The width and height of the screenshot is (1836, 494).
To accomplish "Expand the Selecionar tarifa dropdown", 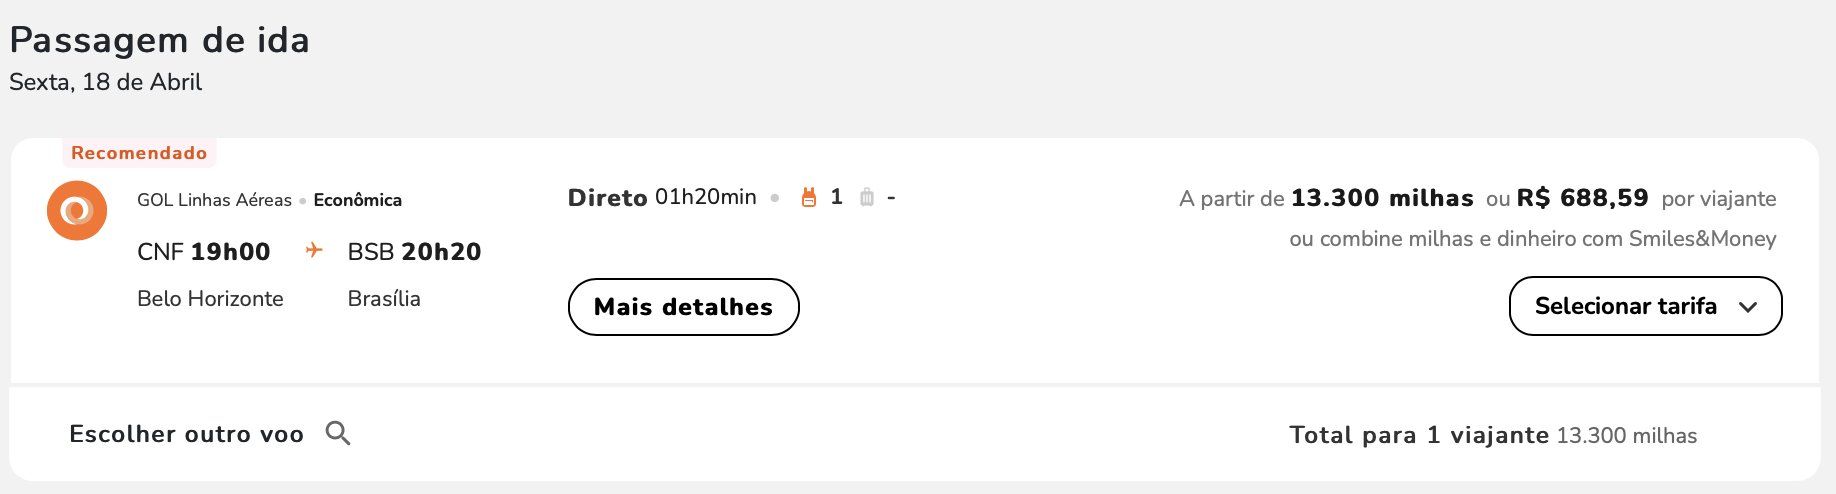I will click(x=1645, y=306).
